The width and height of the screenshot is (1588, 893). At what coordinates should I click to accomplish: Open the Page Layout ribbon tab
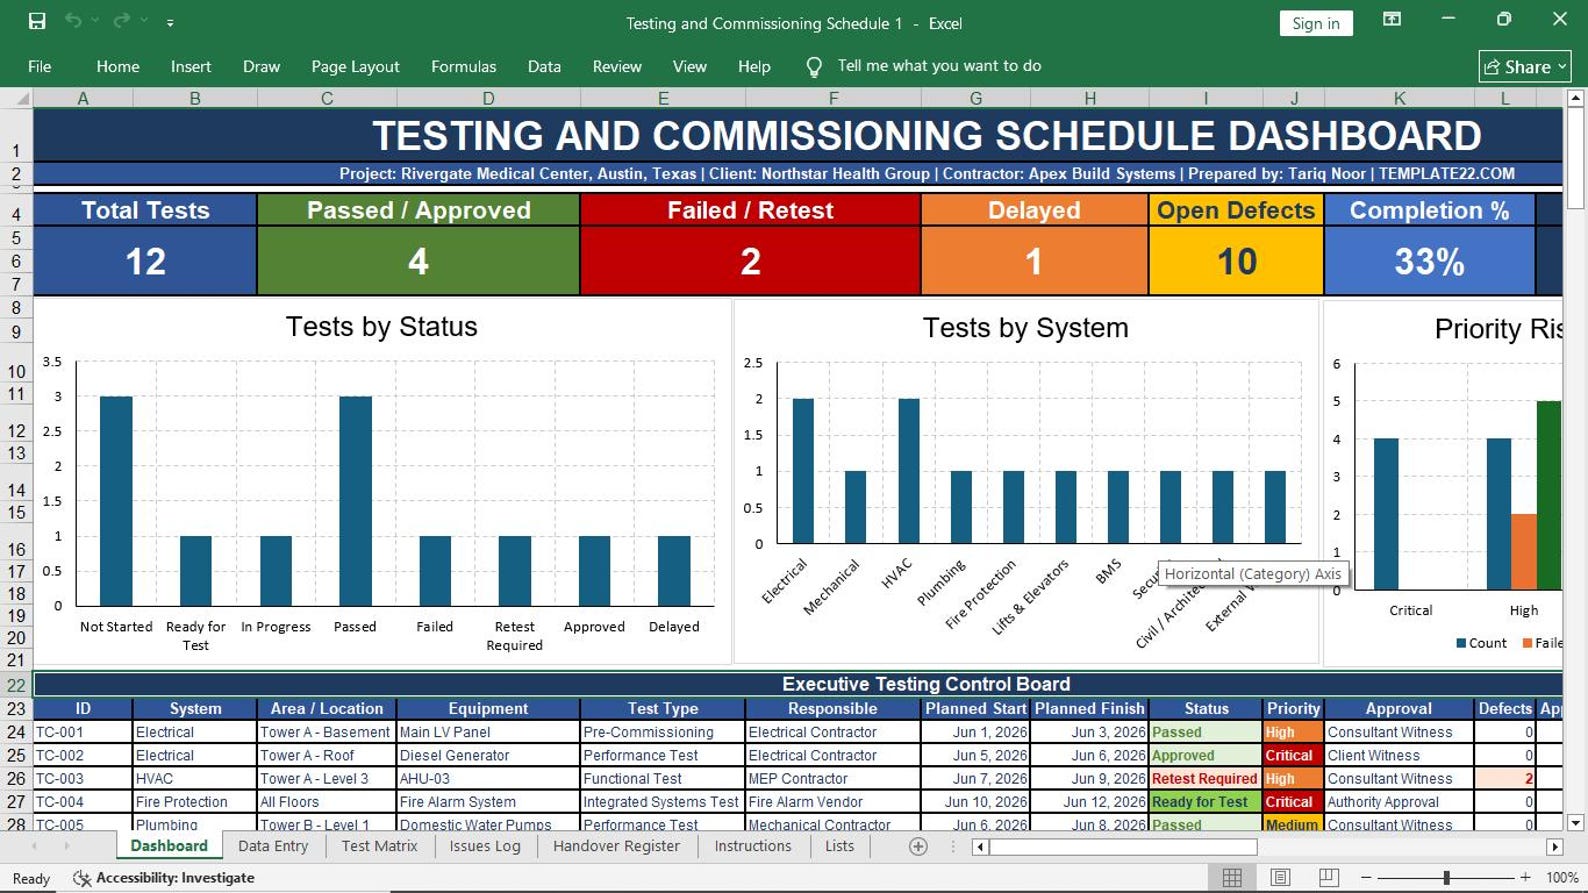(355, 66)
